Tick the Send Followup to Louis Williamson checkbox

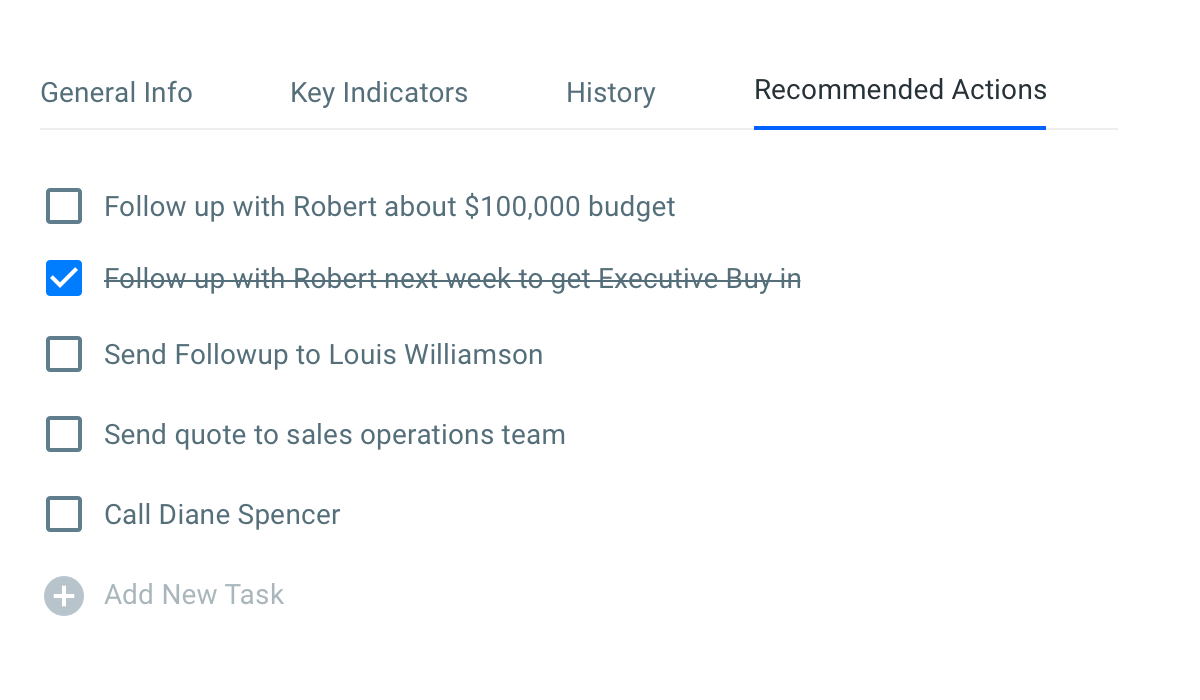(x=64, y=355)
